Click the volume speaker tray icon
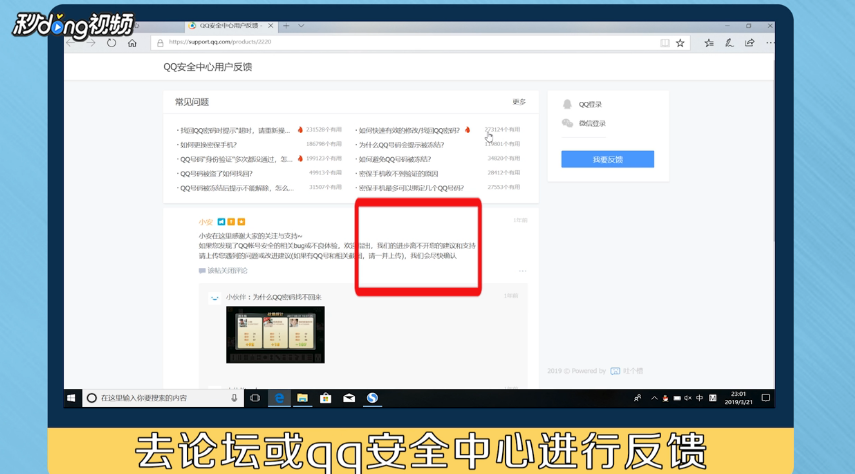 [688, 398]
